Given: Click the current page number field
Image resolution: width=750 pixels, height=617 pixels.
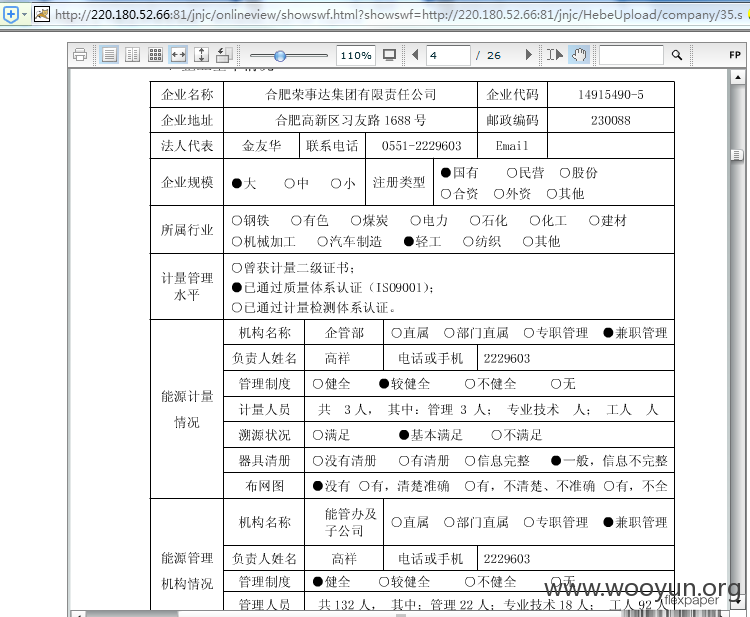Looking at the screenshot, I should (x=448, y=55).
